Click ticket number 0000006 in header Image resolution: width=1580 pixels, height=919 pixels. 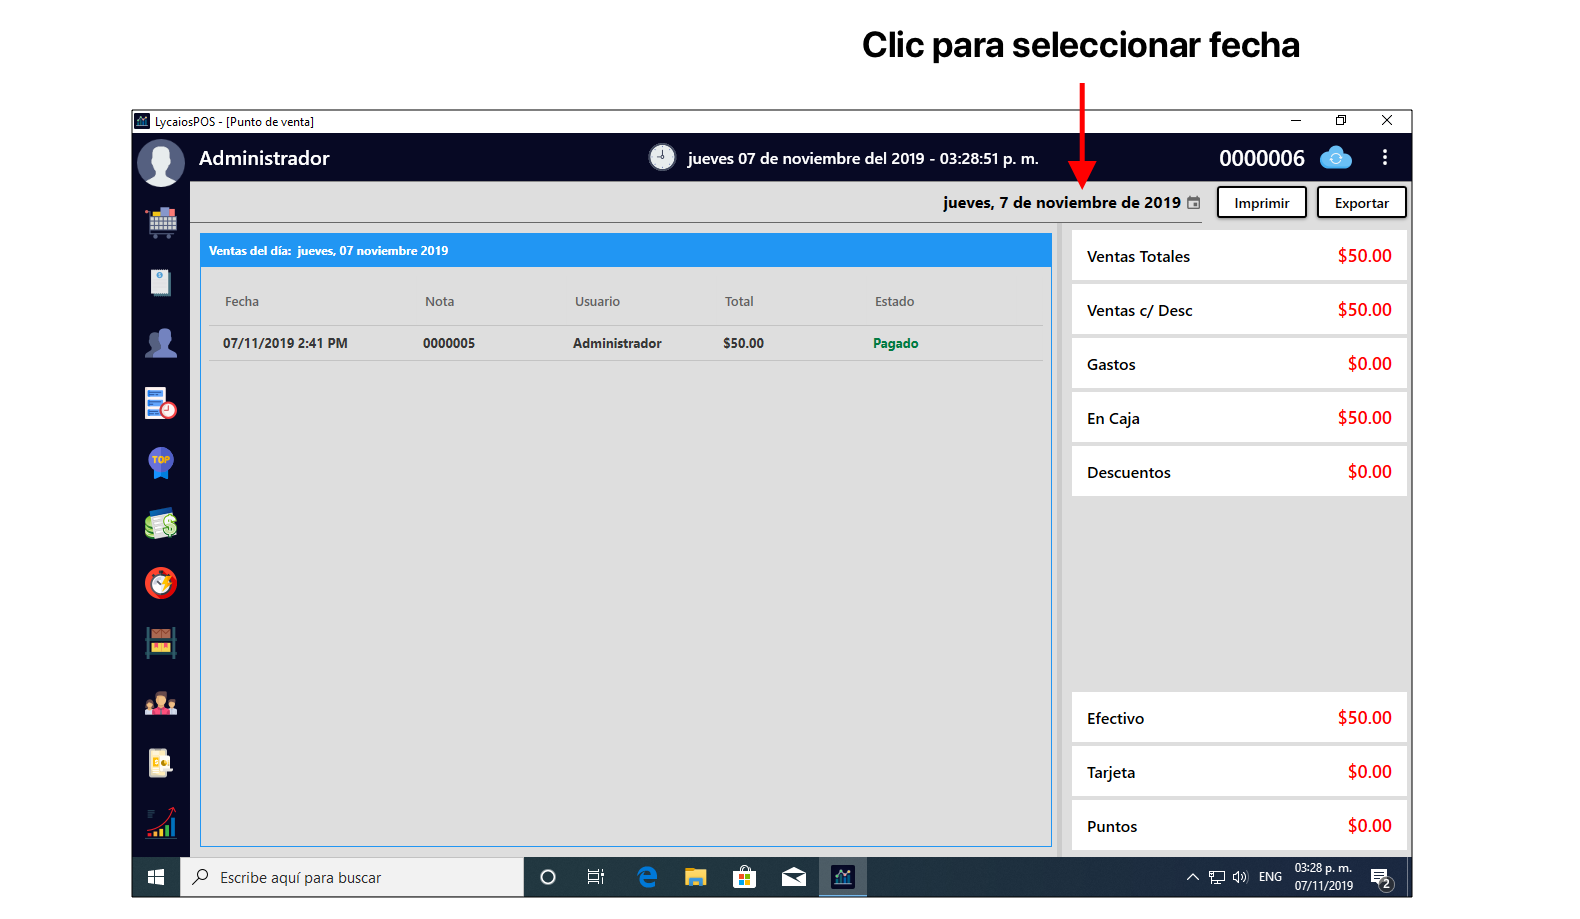[1262, 158]
